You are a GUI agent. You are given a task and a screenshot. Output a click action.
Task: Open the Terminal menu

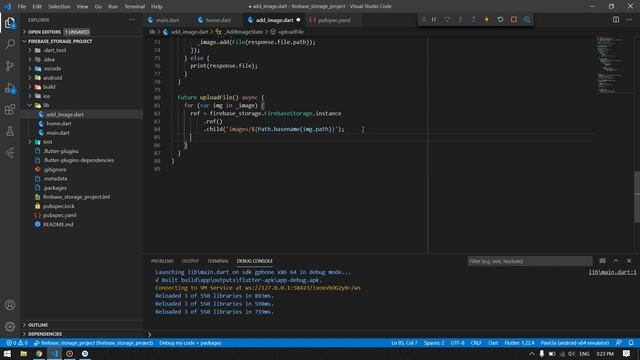pyautogui.click(x=134, y=7)
